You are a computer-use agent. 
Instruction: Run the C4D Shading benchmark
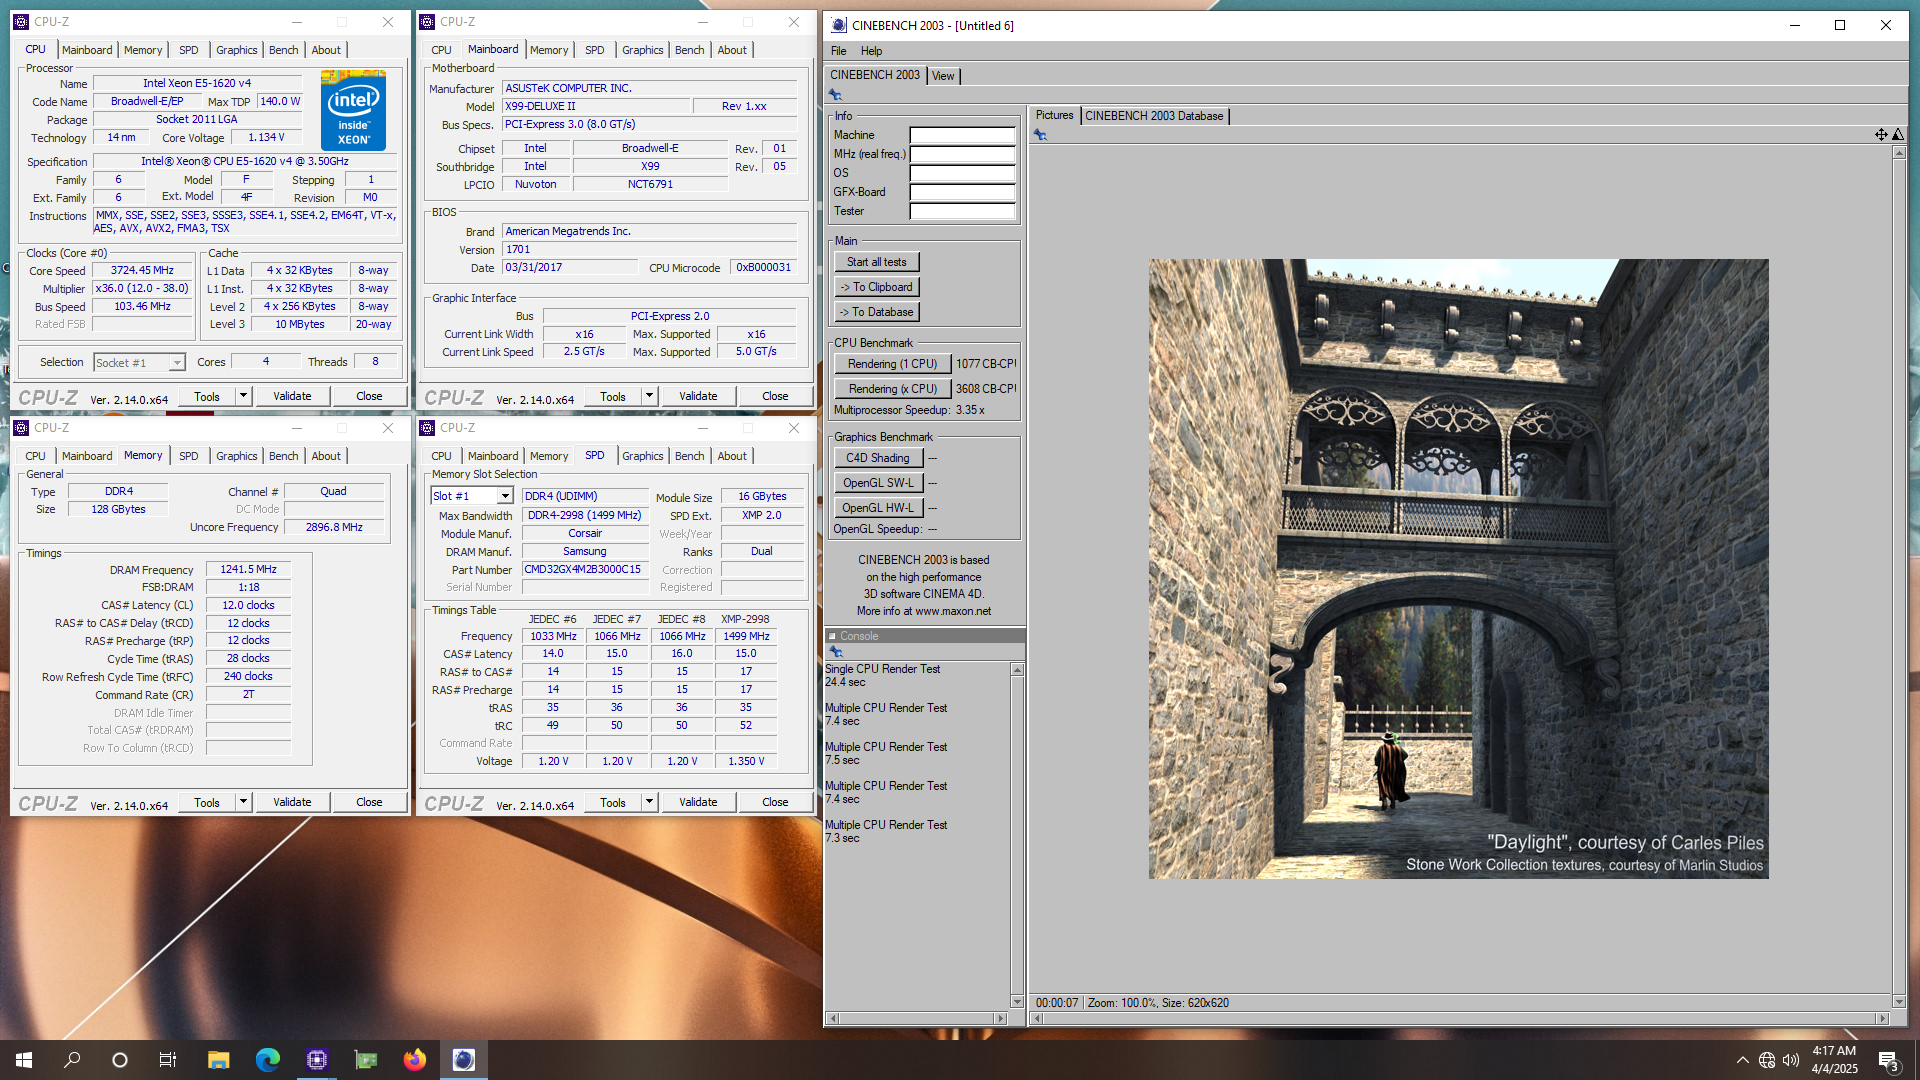pos(877,458)
